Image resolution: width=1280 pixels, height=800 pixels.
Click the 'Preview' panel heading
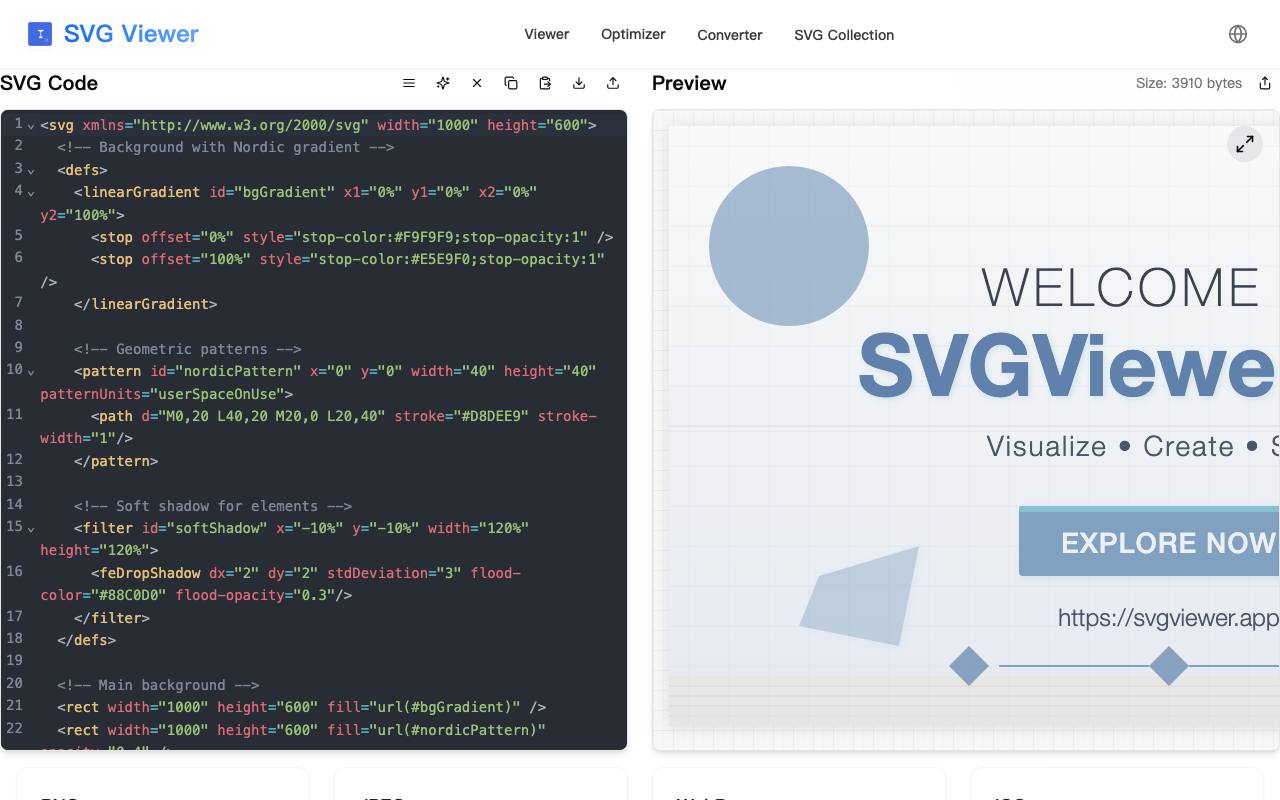coord(689,83)
